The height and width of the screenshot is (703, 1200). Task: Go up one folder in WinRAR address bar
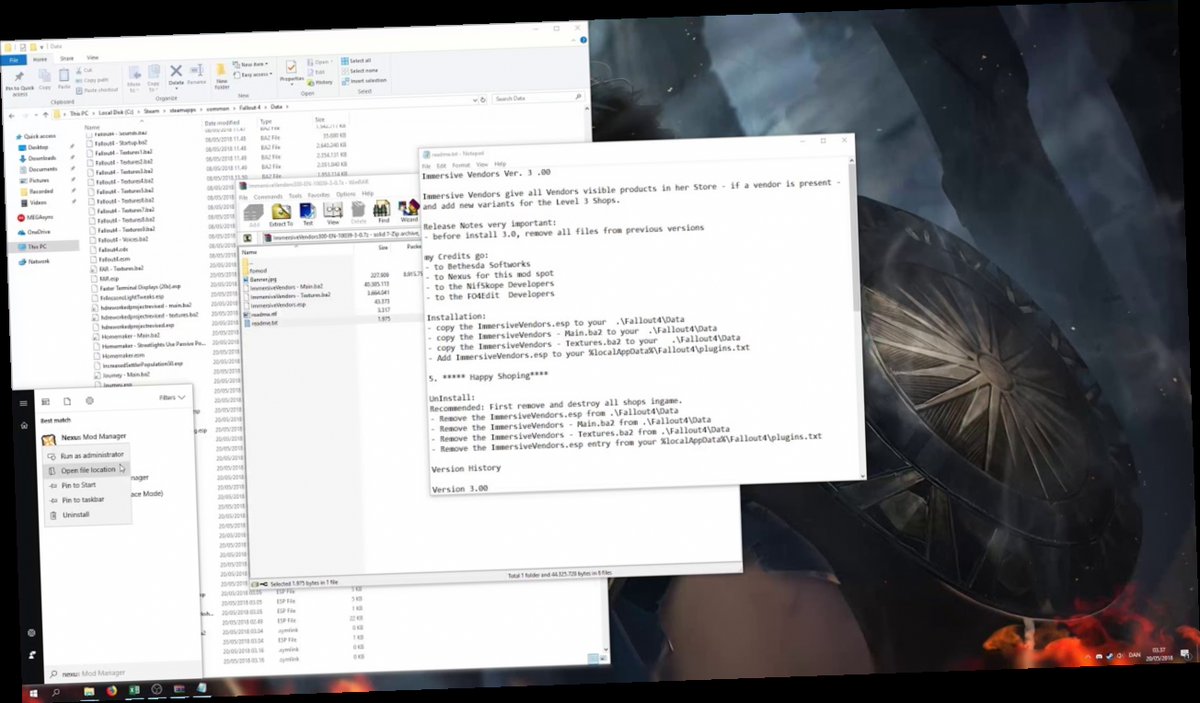pos(248,238)
